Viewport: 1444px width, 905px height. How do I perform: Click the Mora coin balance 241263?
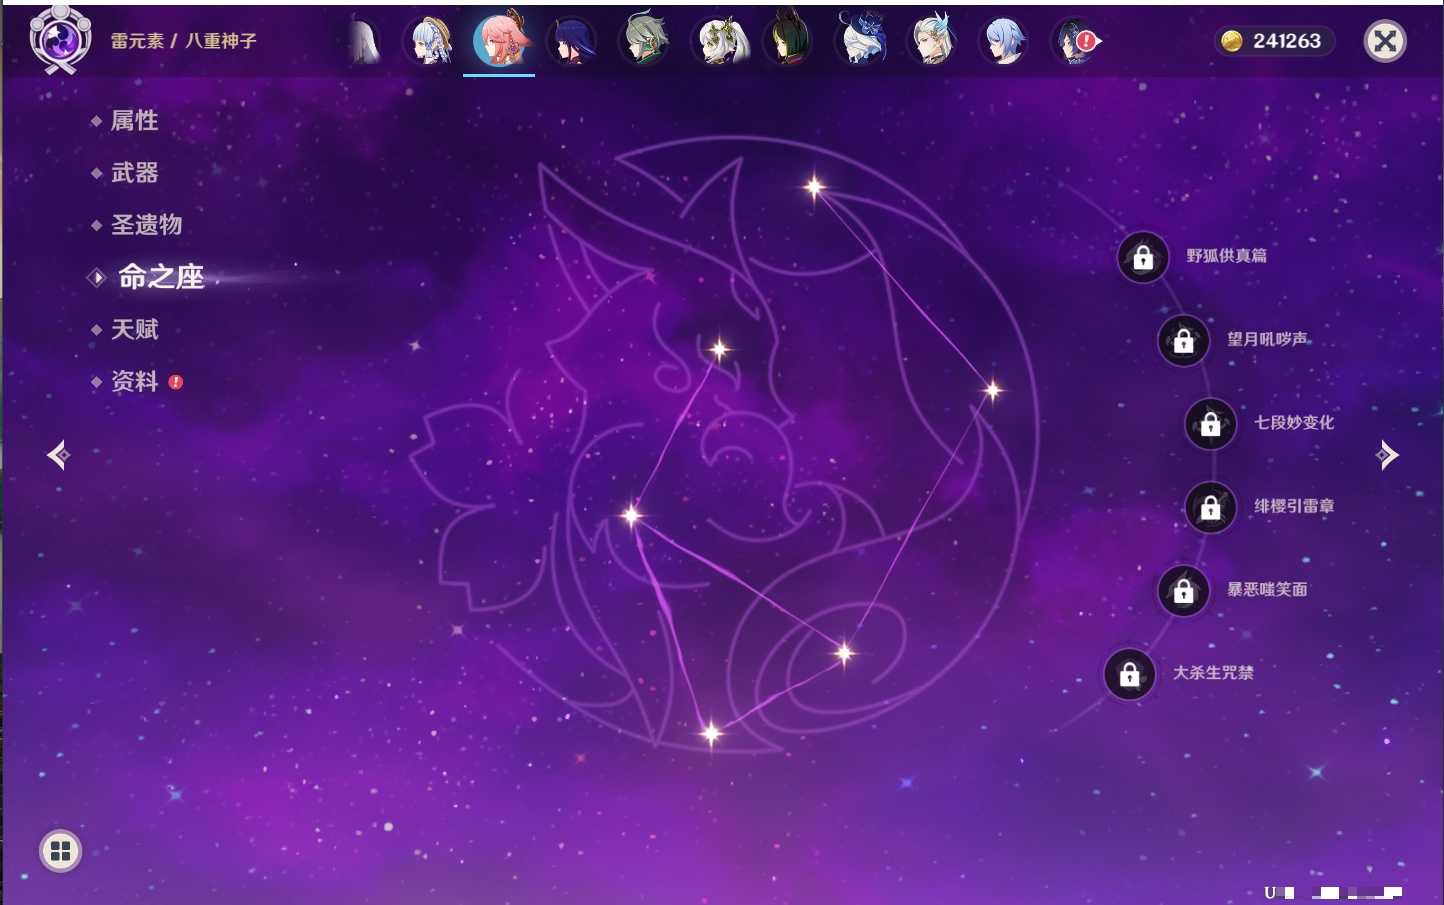point(1274,41)
